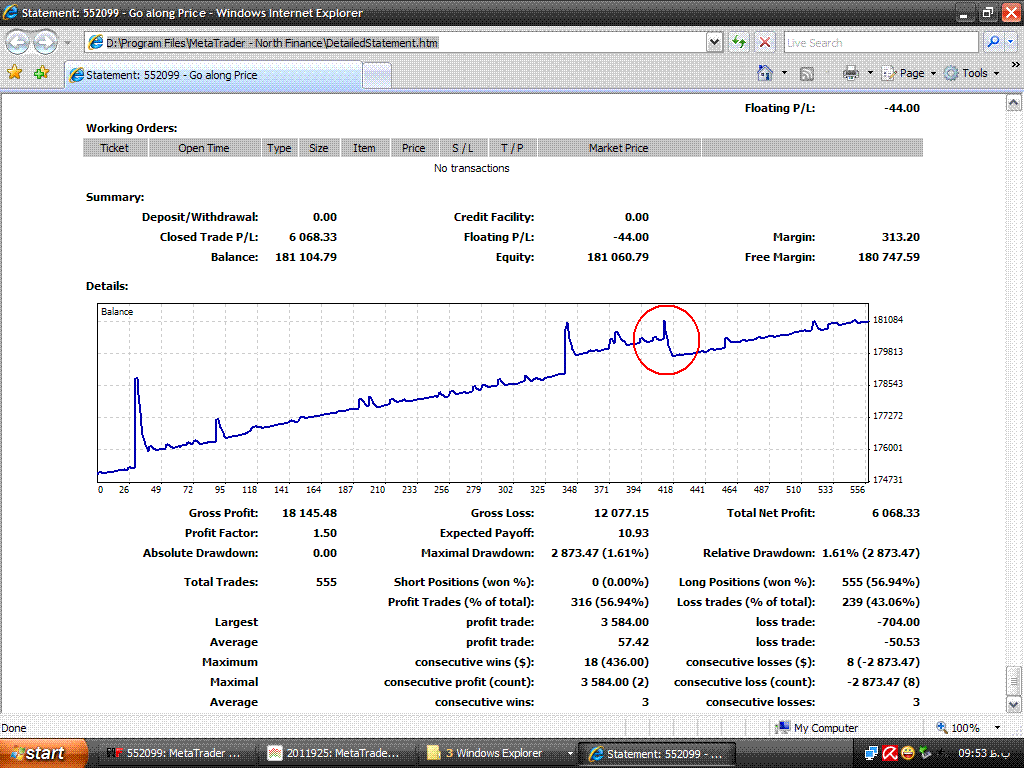Click the Refresh page icon
Screen dimensions: 1024x768
[x=739, y=42]
